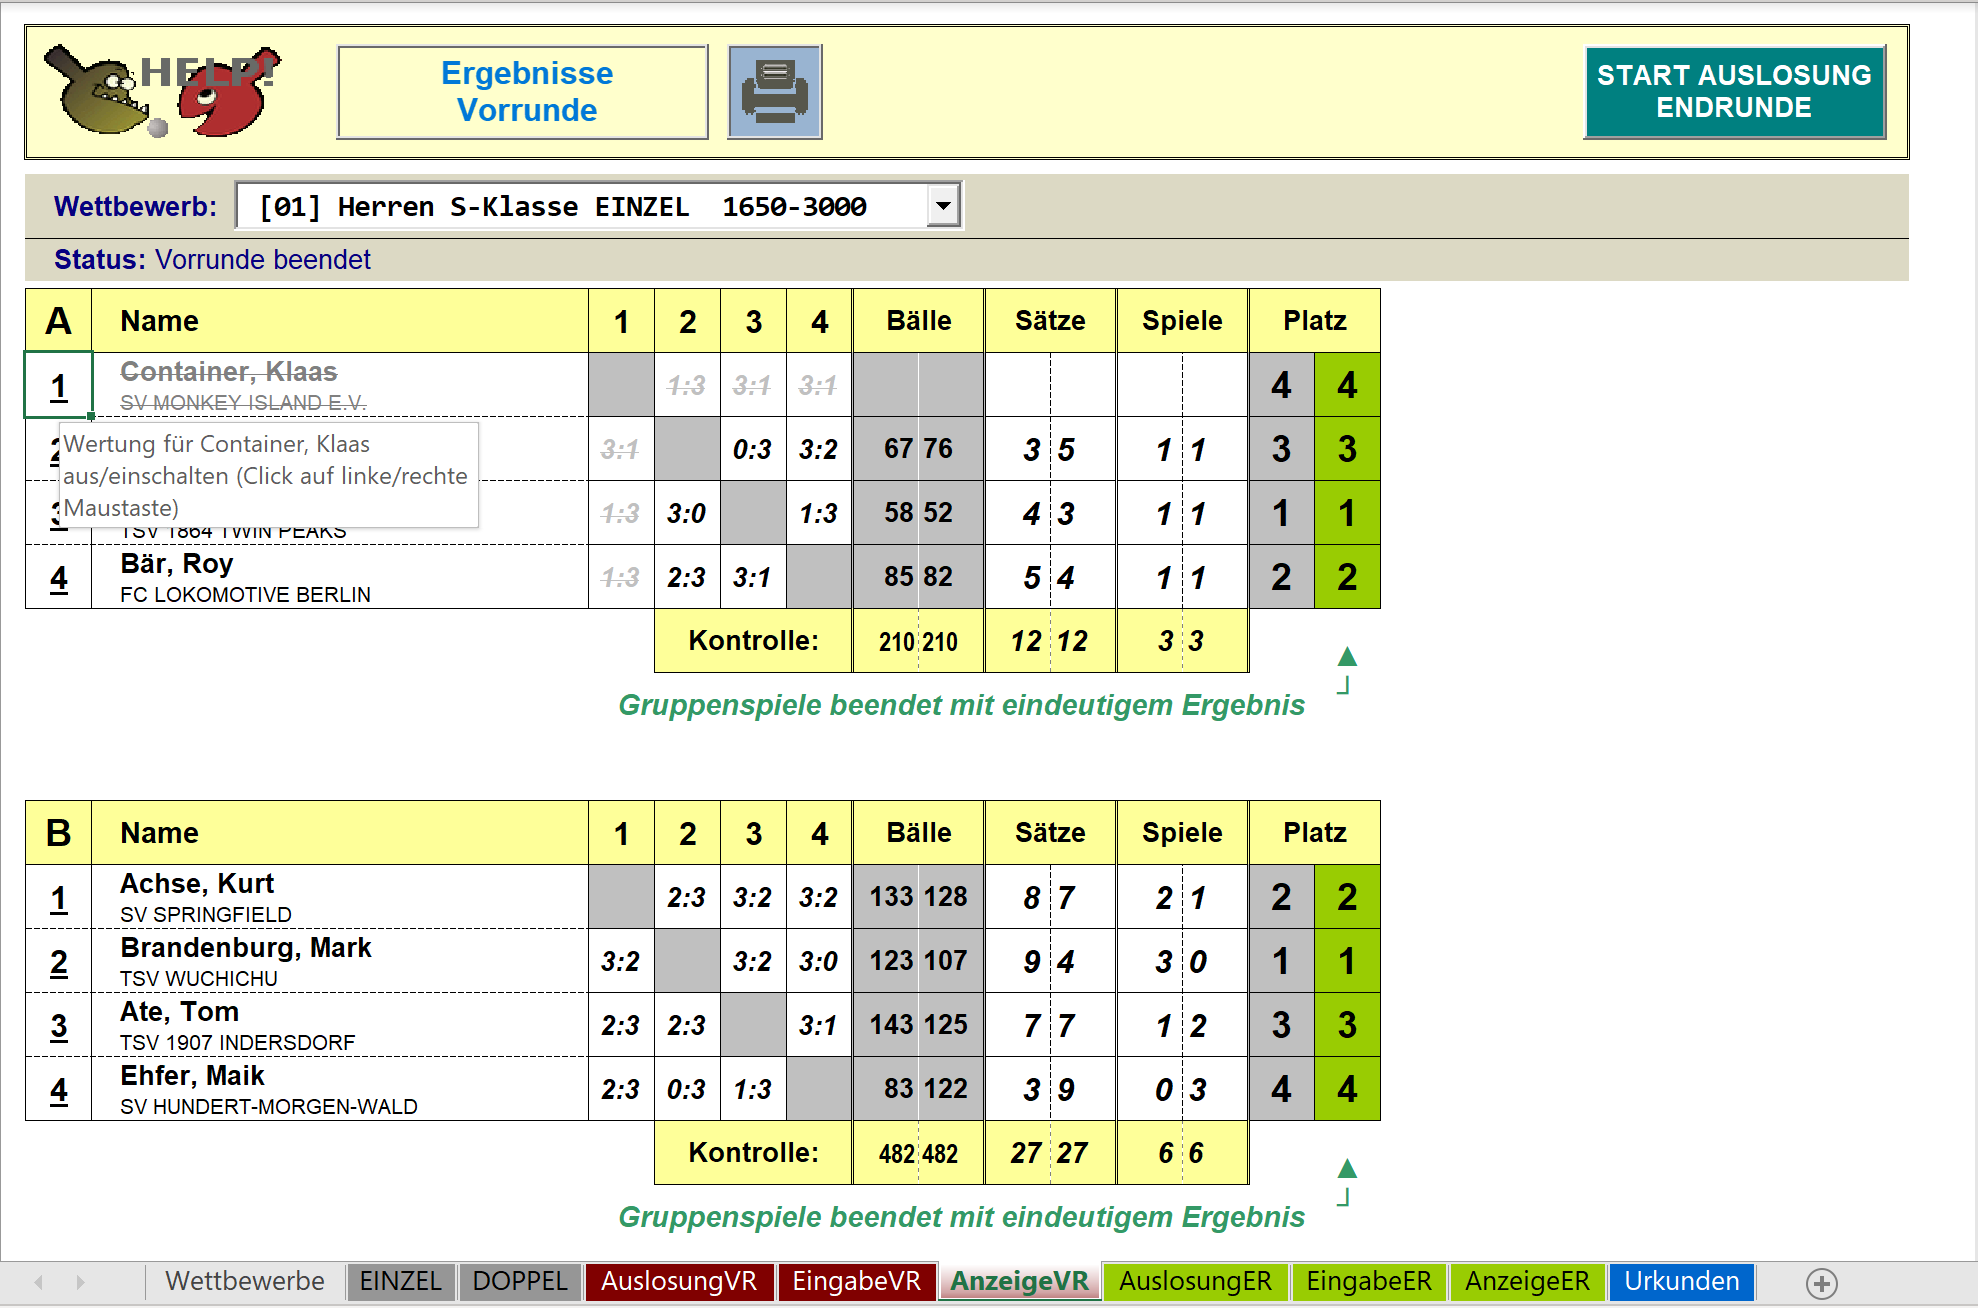The width and height of the screenshot is (1978, 1308).
Task: Click the HELP mascot icon
Action: (160, 91)
